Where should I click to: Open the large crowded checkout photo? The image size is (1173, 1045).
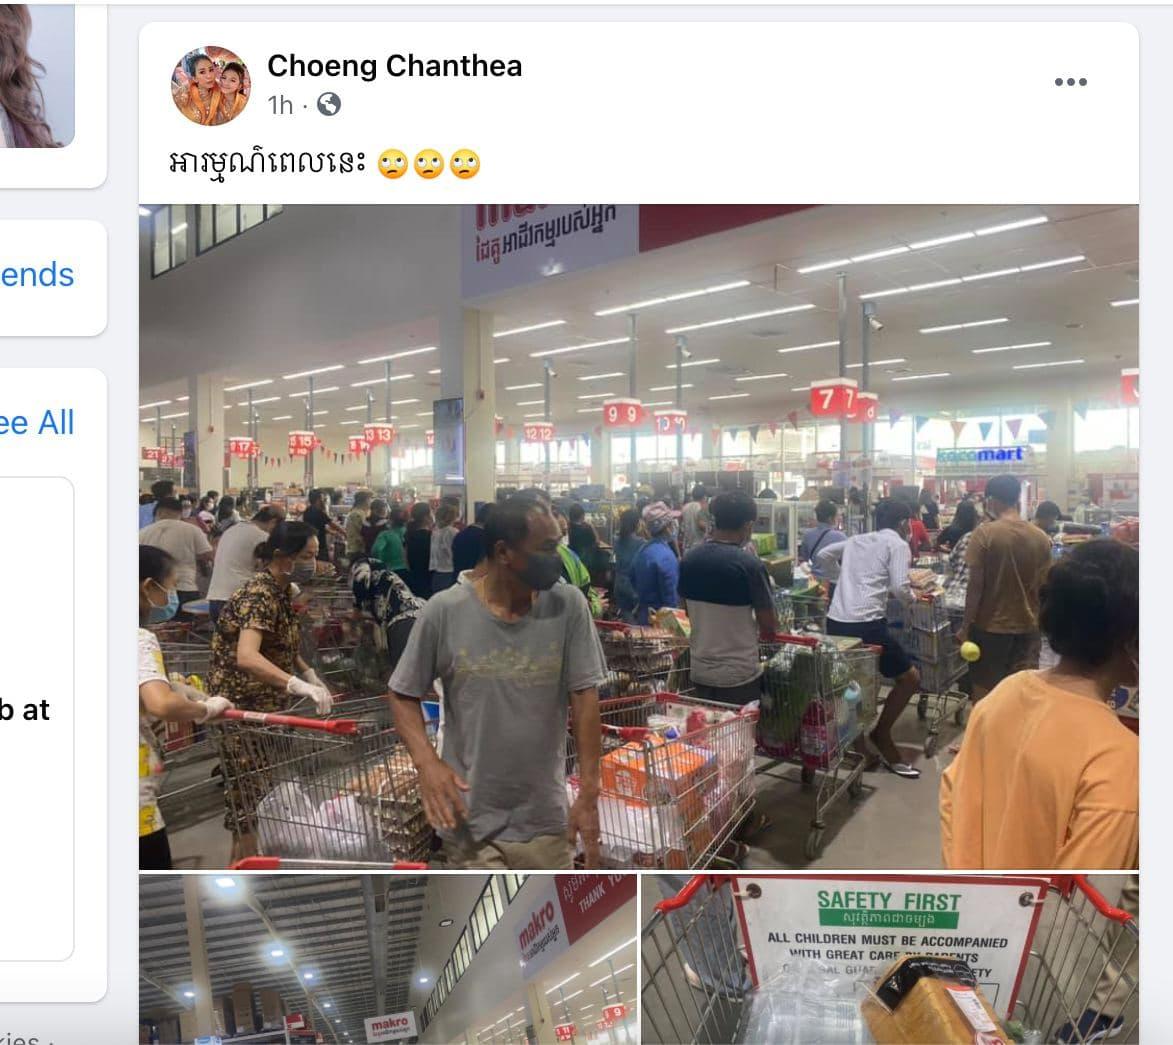639,536
